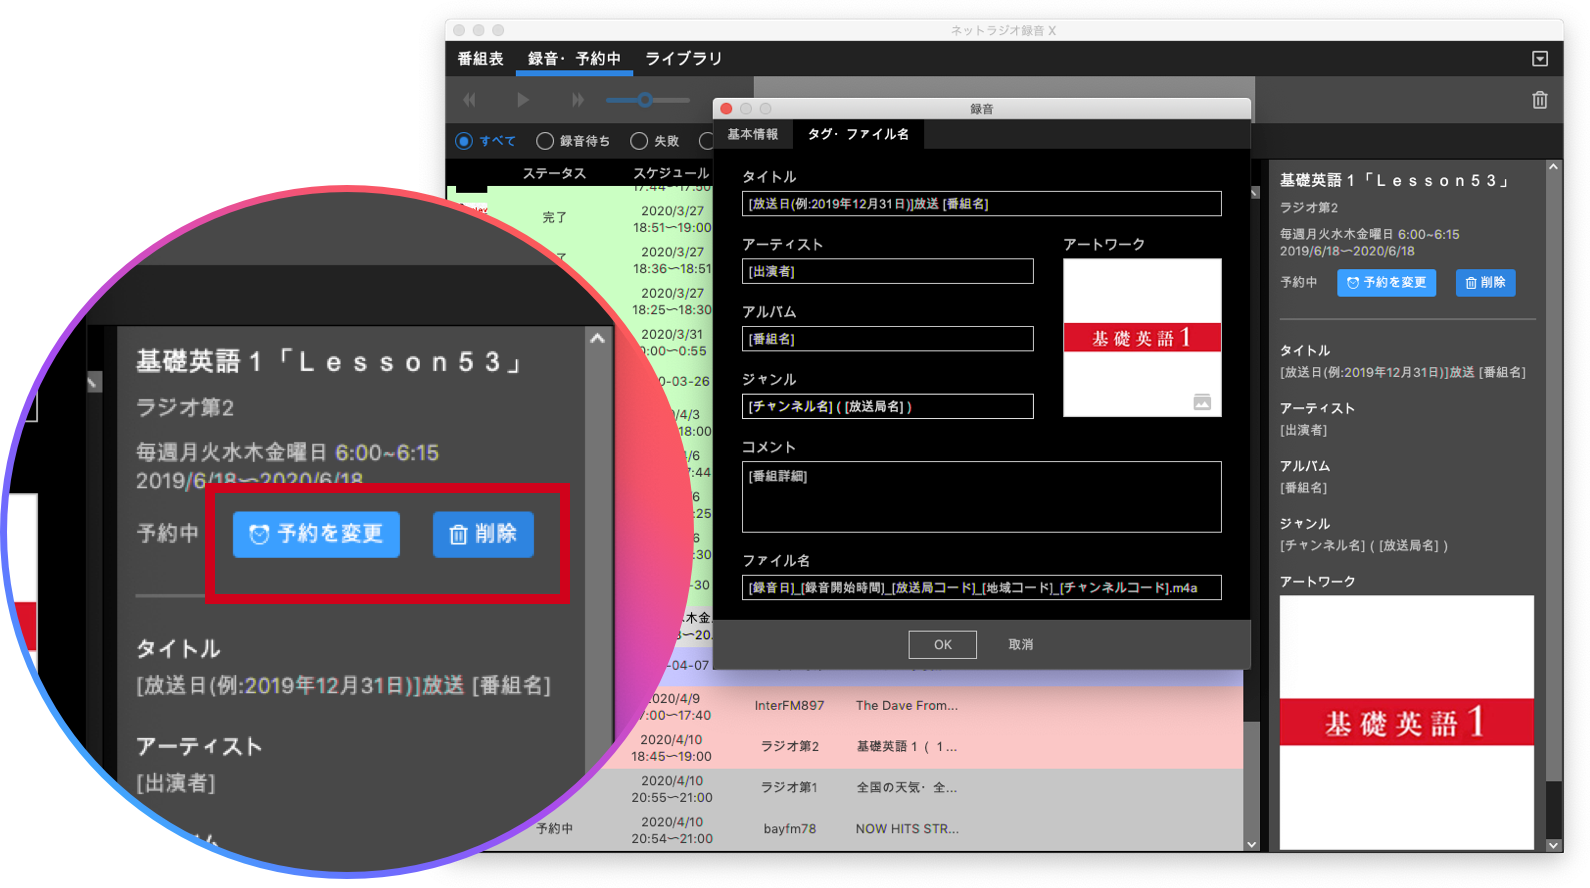1590x888 pixels.
Task: Click the ファイル名 input field
Action: [x=981, y=588]
